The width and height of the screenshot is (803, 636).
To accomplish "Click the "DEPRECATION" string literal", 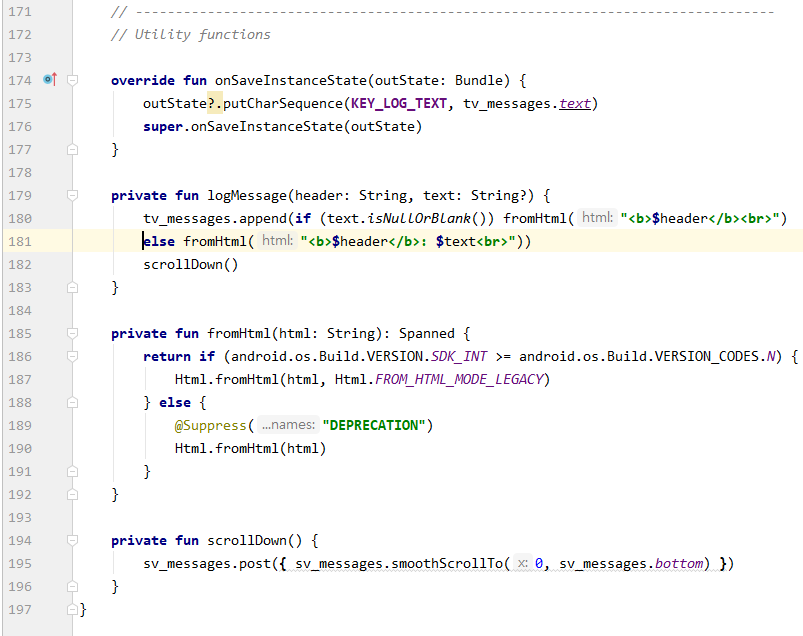I will (375, 425).
